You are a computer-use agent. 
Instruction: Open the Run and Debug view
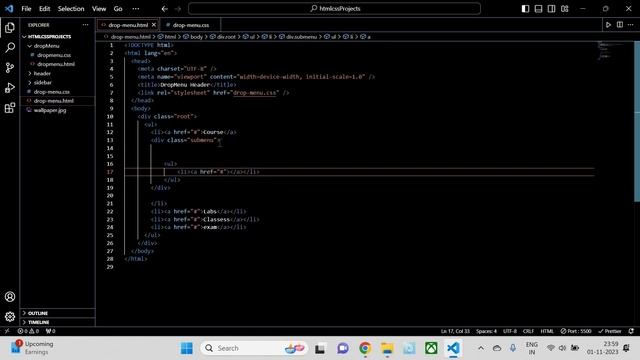click(10, 88)
